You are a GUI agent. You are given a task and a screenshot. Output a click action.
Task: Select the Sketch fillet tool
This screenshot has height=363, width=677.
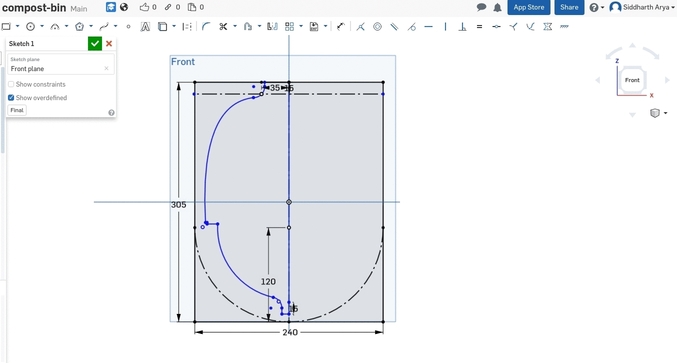coord(206,27)
